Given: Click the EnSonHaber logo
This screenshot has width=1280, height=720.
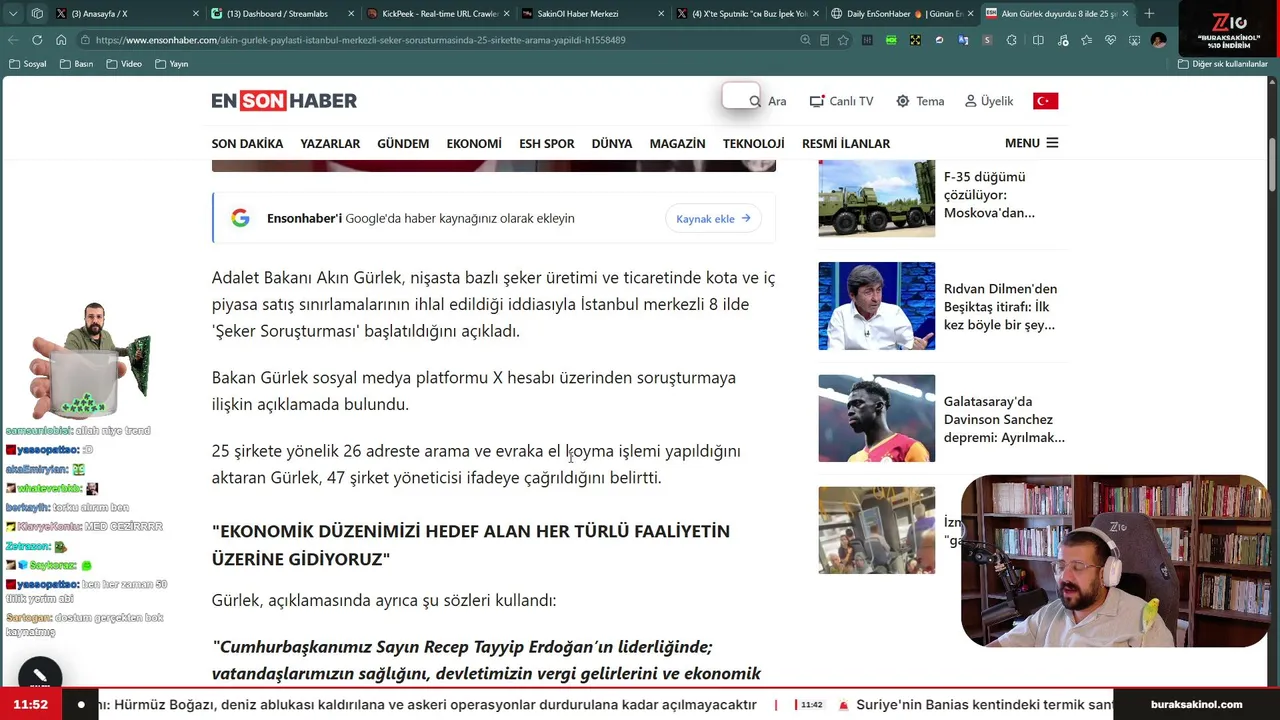Looking at the screenshot, I should click(x=284, y=101).
